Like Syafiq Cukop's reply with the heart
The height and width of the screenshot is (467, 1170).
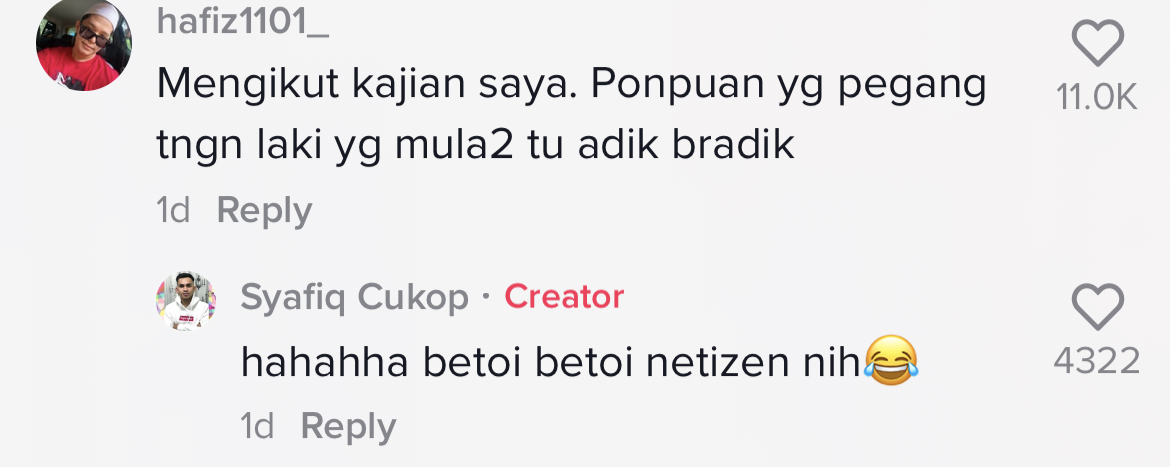[x=1097, y=306]
